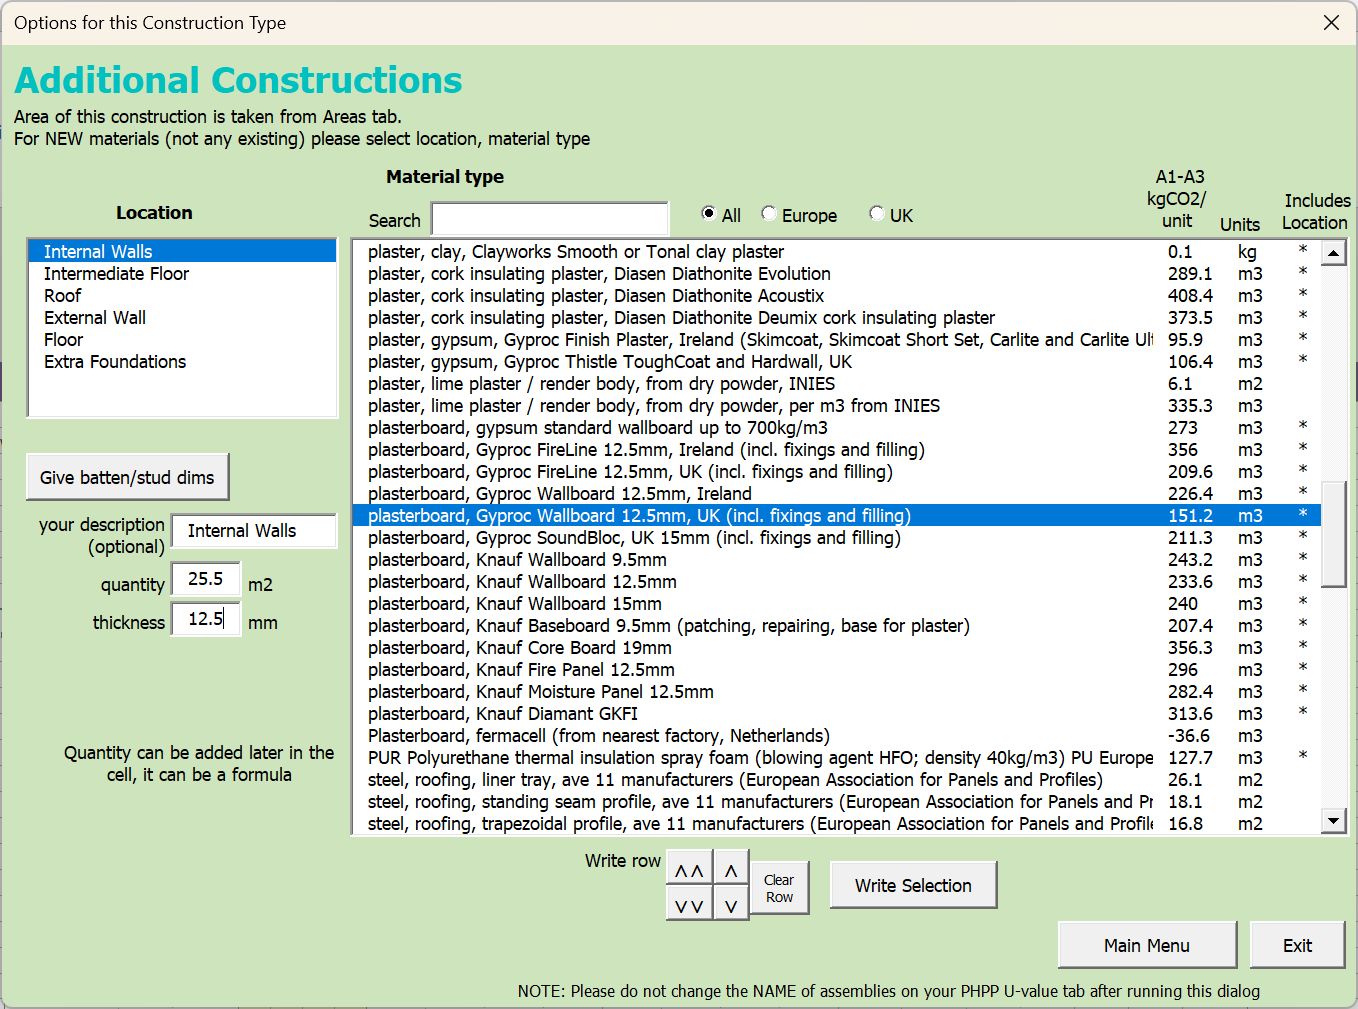The width and height of the screenshot is (1358, 1009).
Task: Select Intermediate Floor in Location list
Action: tap(116, 274)
